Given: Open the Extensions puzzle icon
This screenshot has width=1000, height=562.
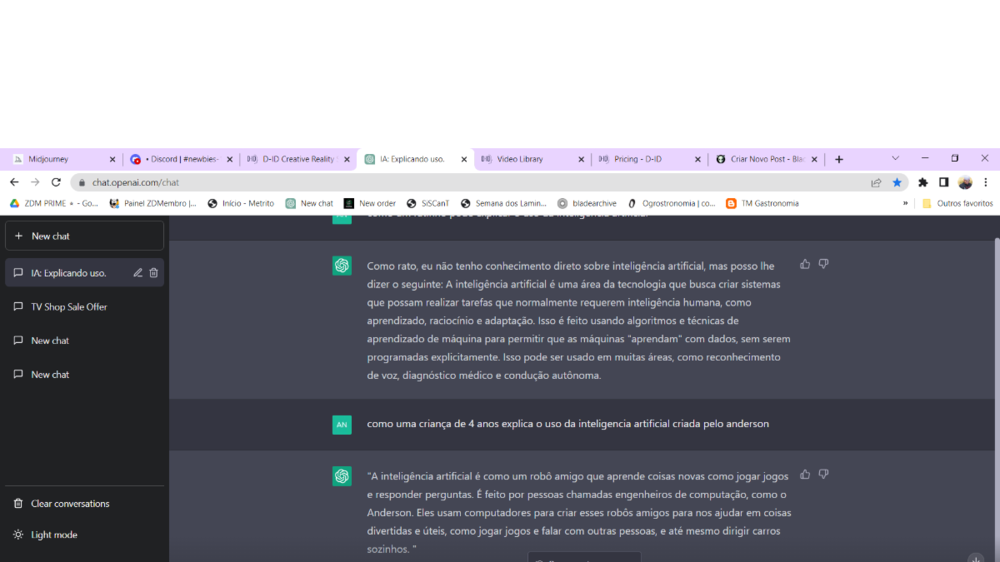Looking at the screenshot, I should (923, 182).
